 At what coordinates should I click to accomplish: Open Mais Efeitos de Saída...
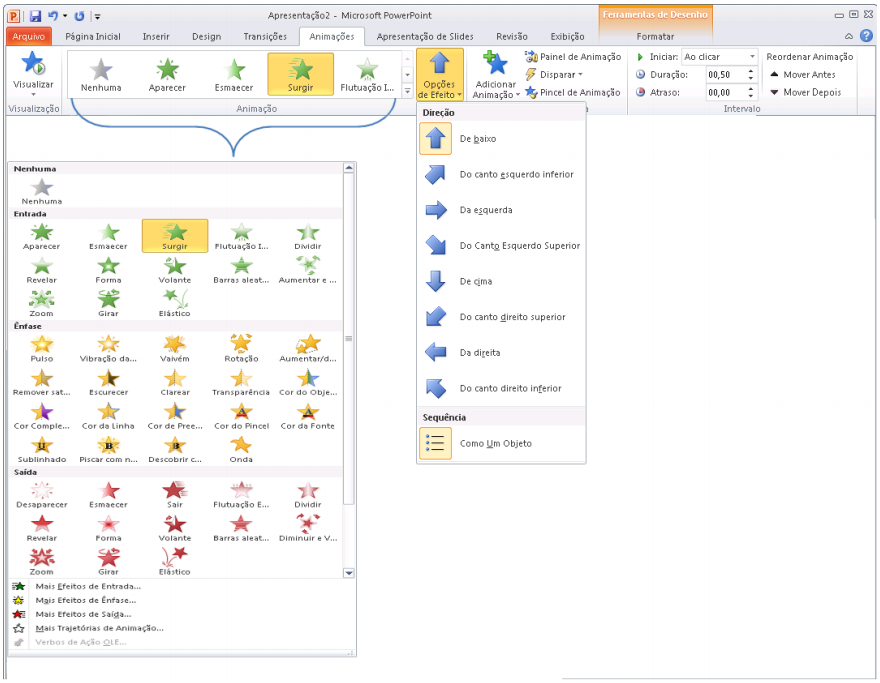83,615
